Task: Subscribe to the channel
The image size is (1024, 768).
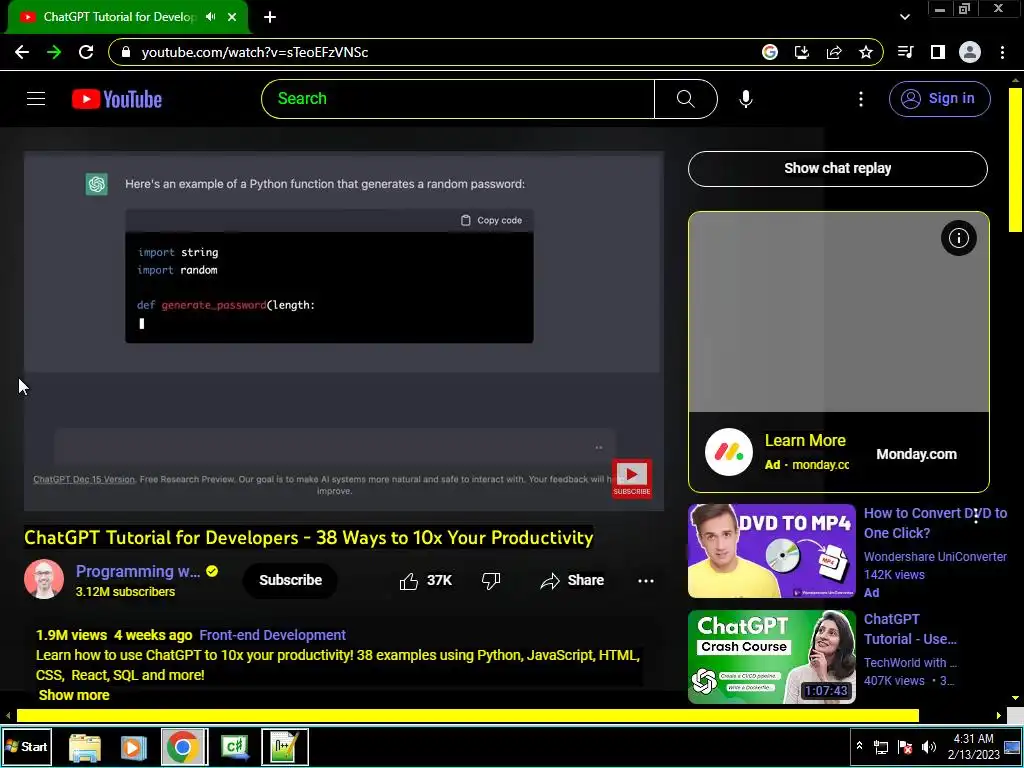Action: tap(291, 580)
